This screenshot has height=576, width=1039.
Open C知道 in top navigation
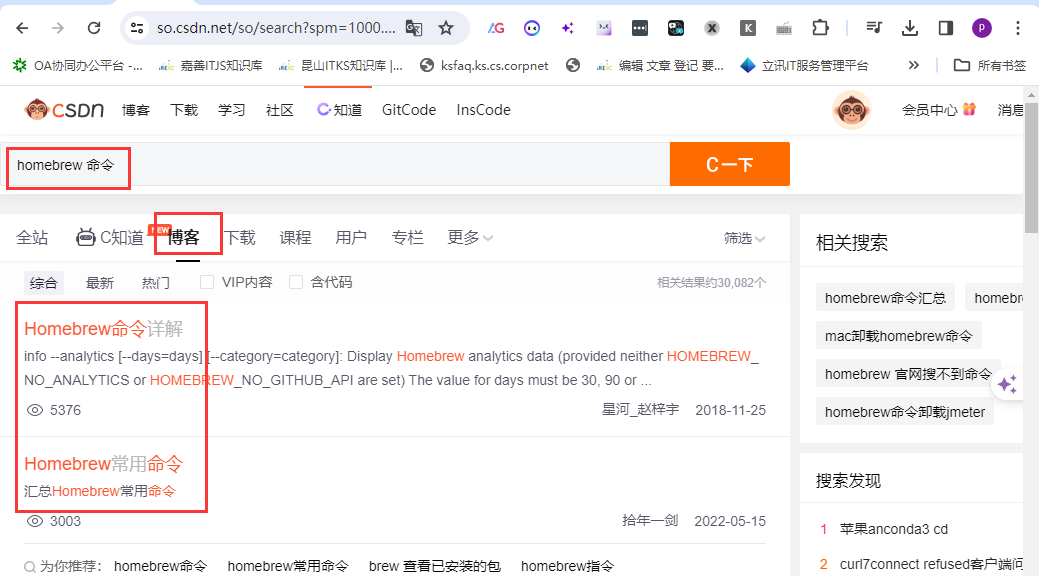[x=339, y=110]
